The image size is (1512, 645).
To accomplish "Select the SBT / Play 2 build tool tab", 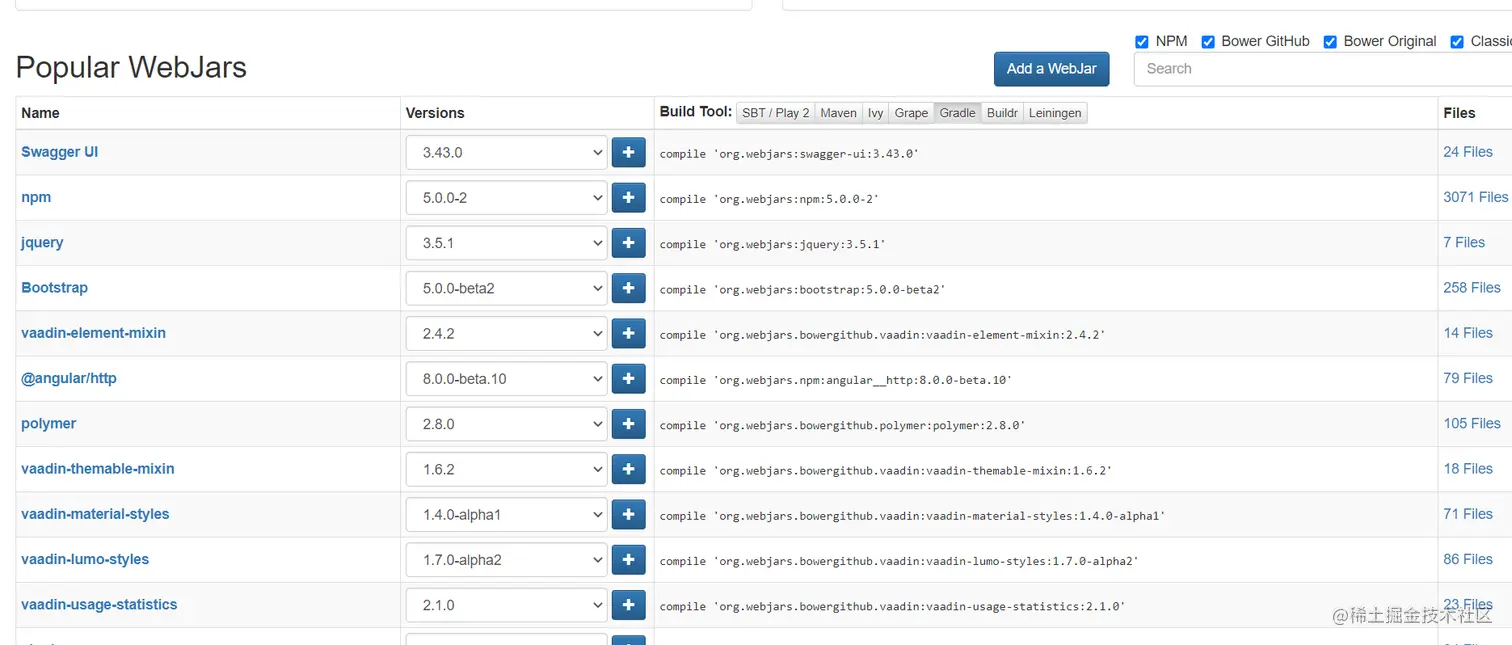I will [x=776, y=113].
